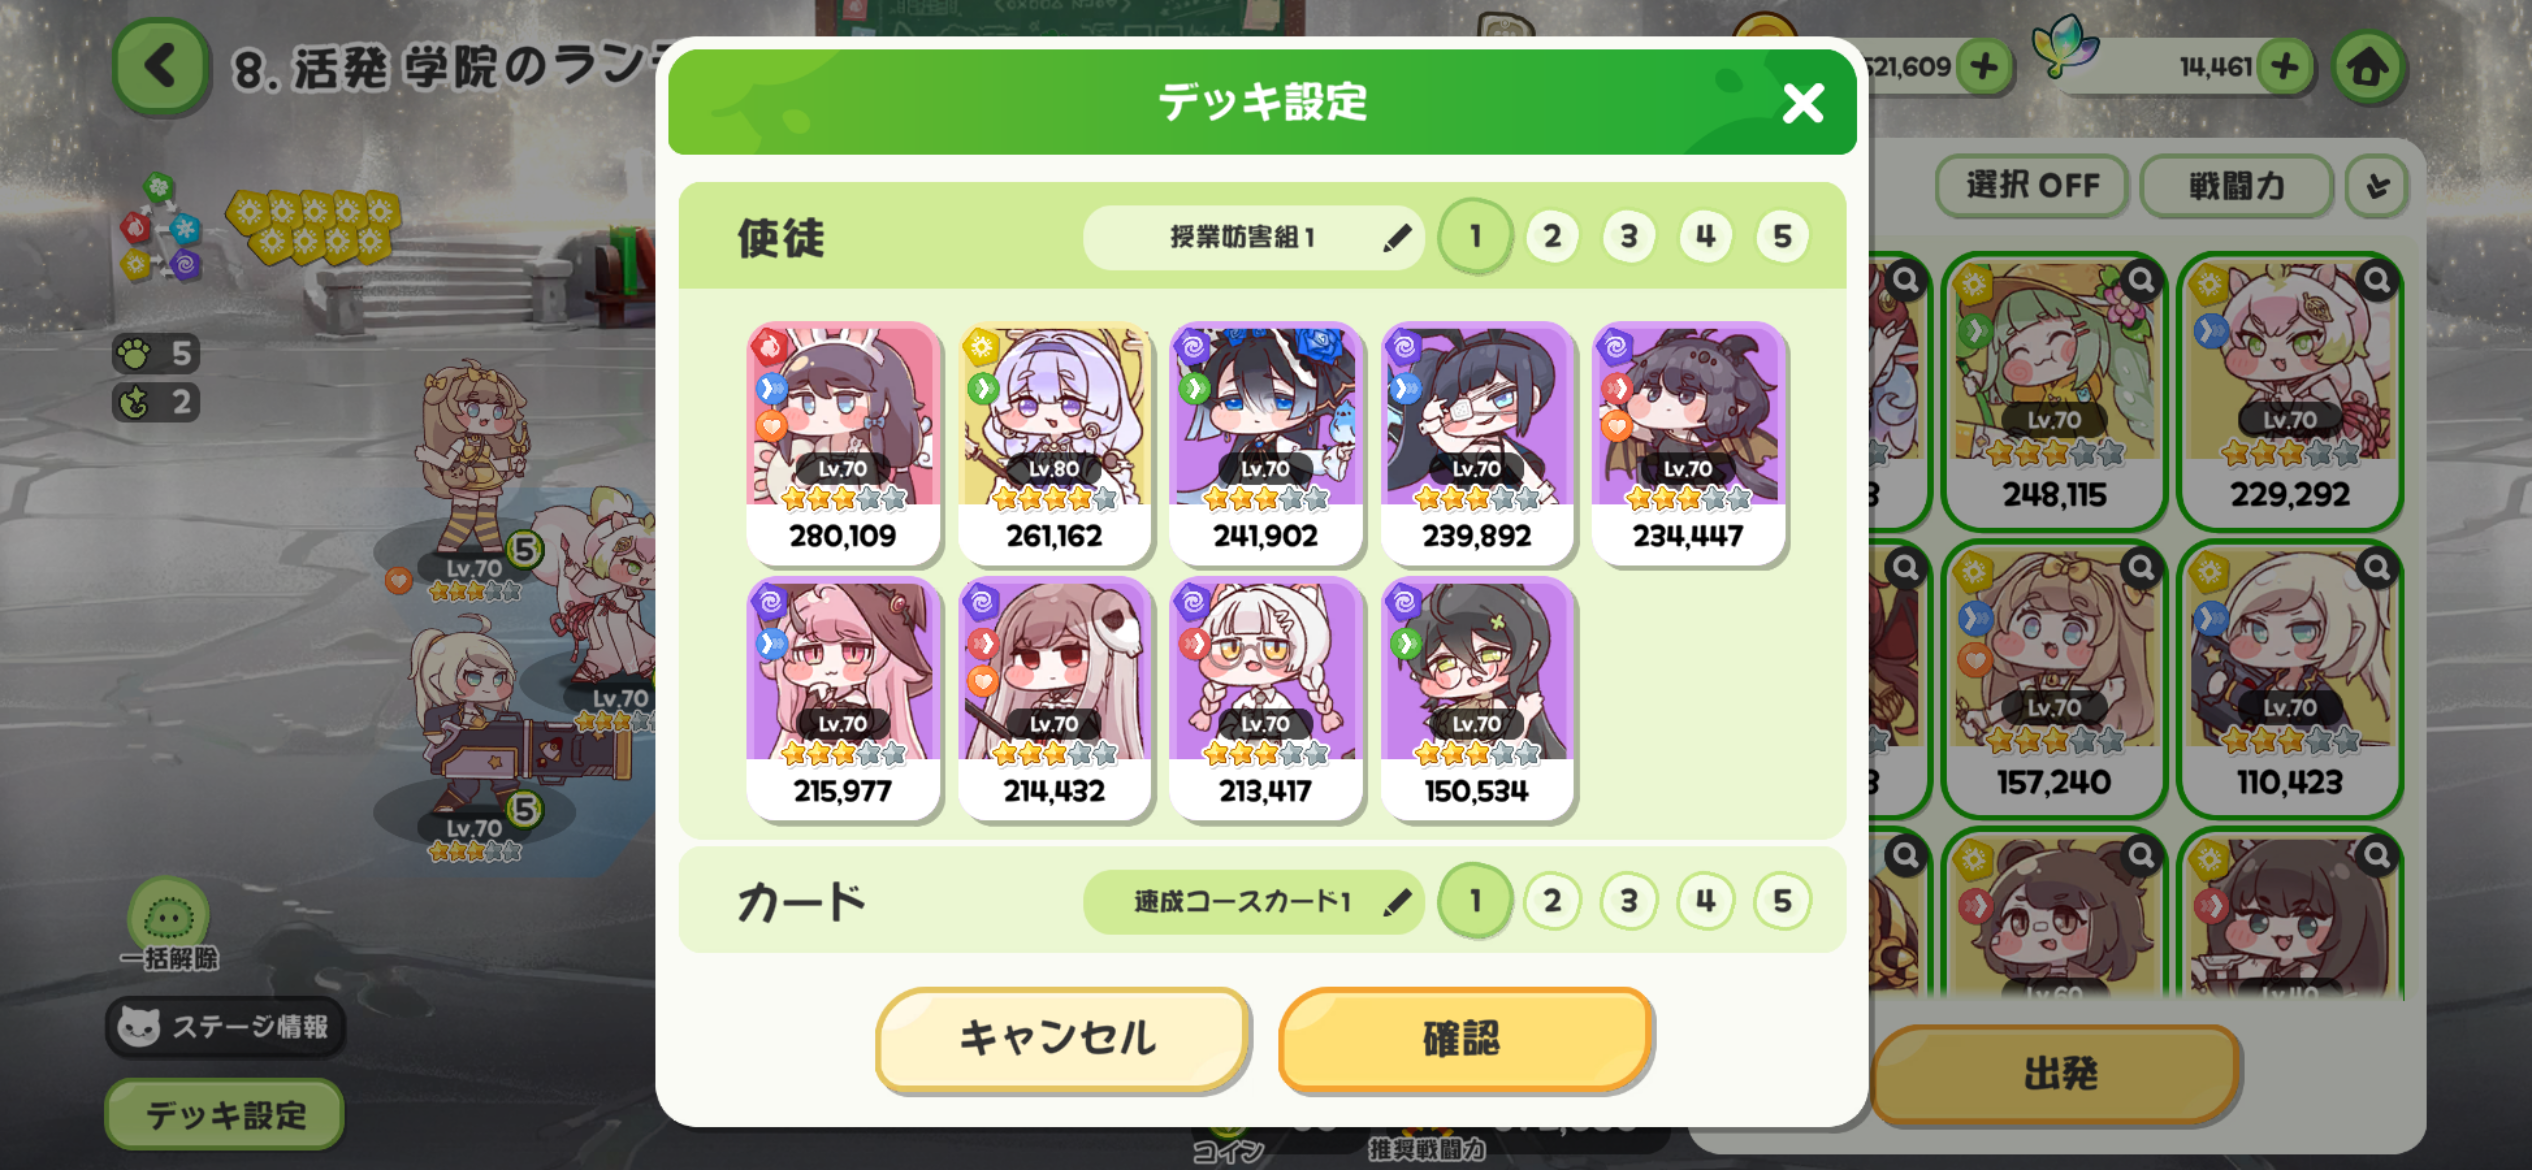The height and width of the screenshot is (1170, 2532).
Task: Select the character card with power 280,109
Action: click(843, 443)
